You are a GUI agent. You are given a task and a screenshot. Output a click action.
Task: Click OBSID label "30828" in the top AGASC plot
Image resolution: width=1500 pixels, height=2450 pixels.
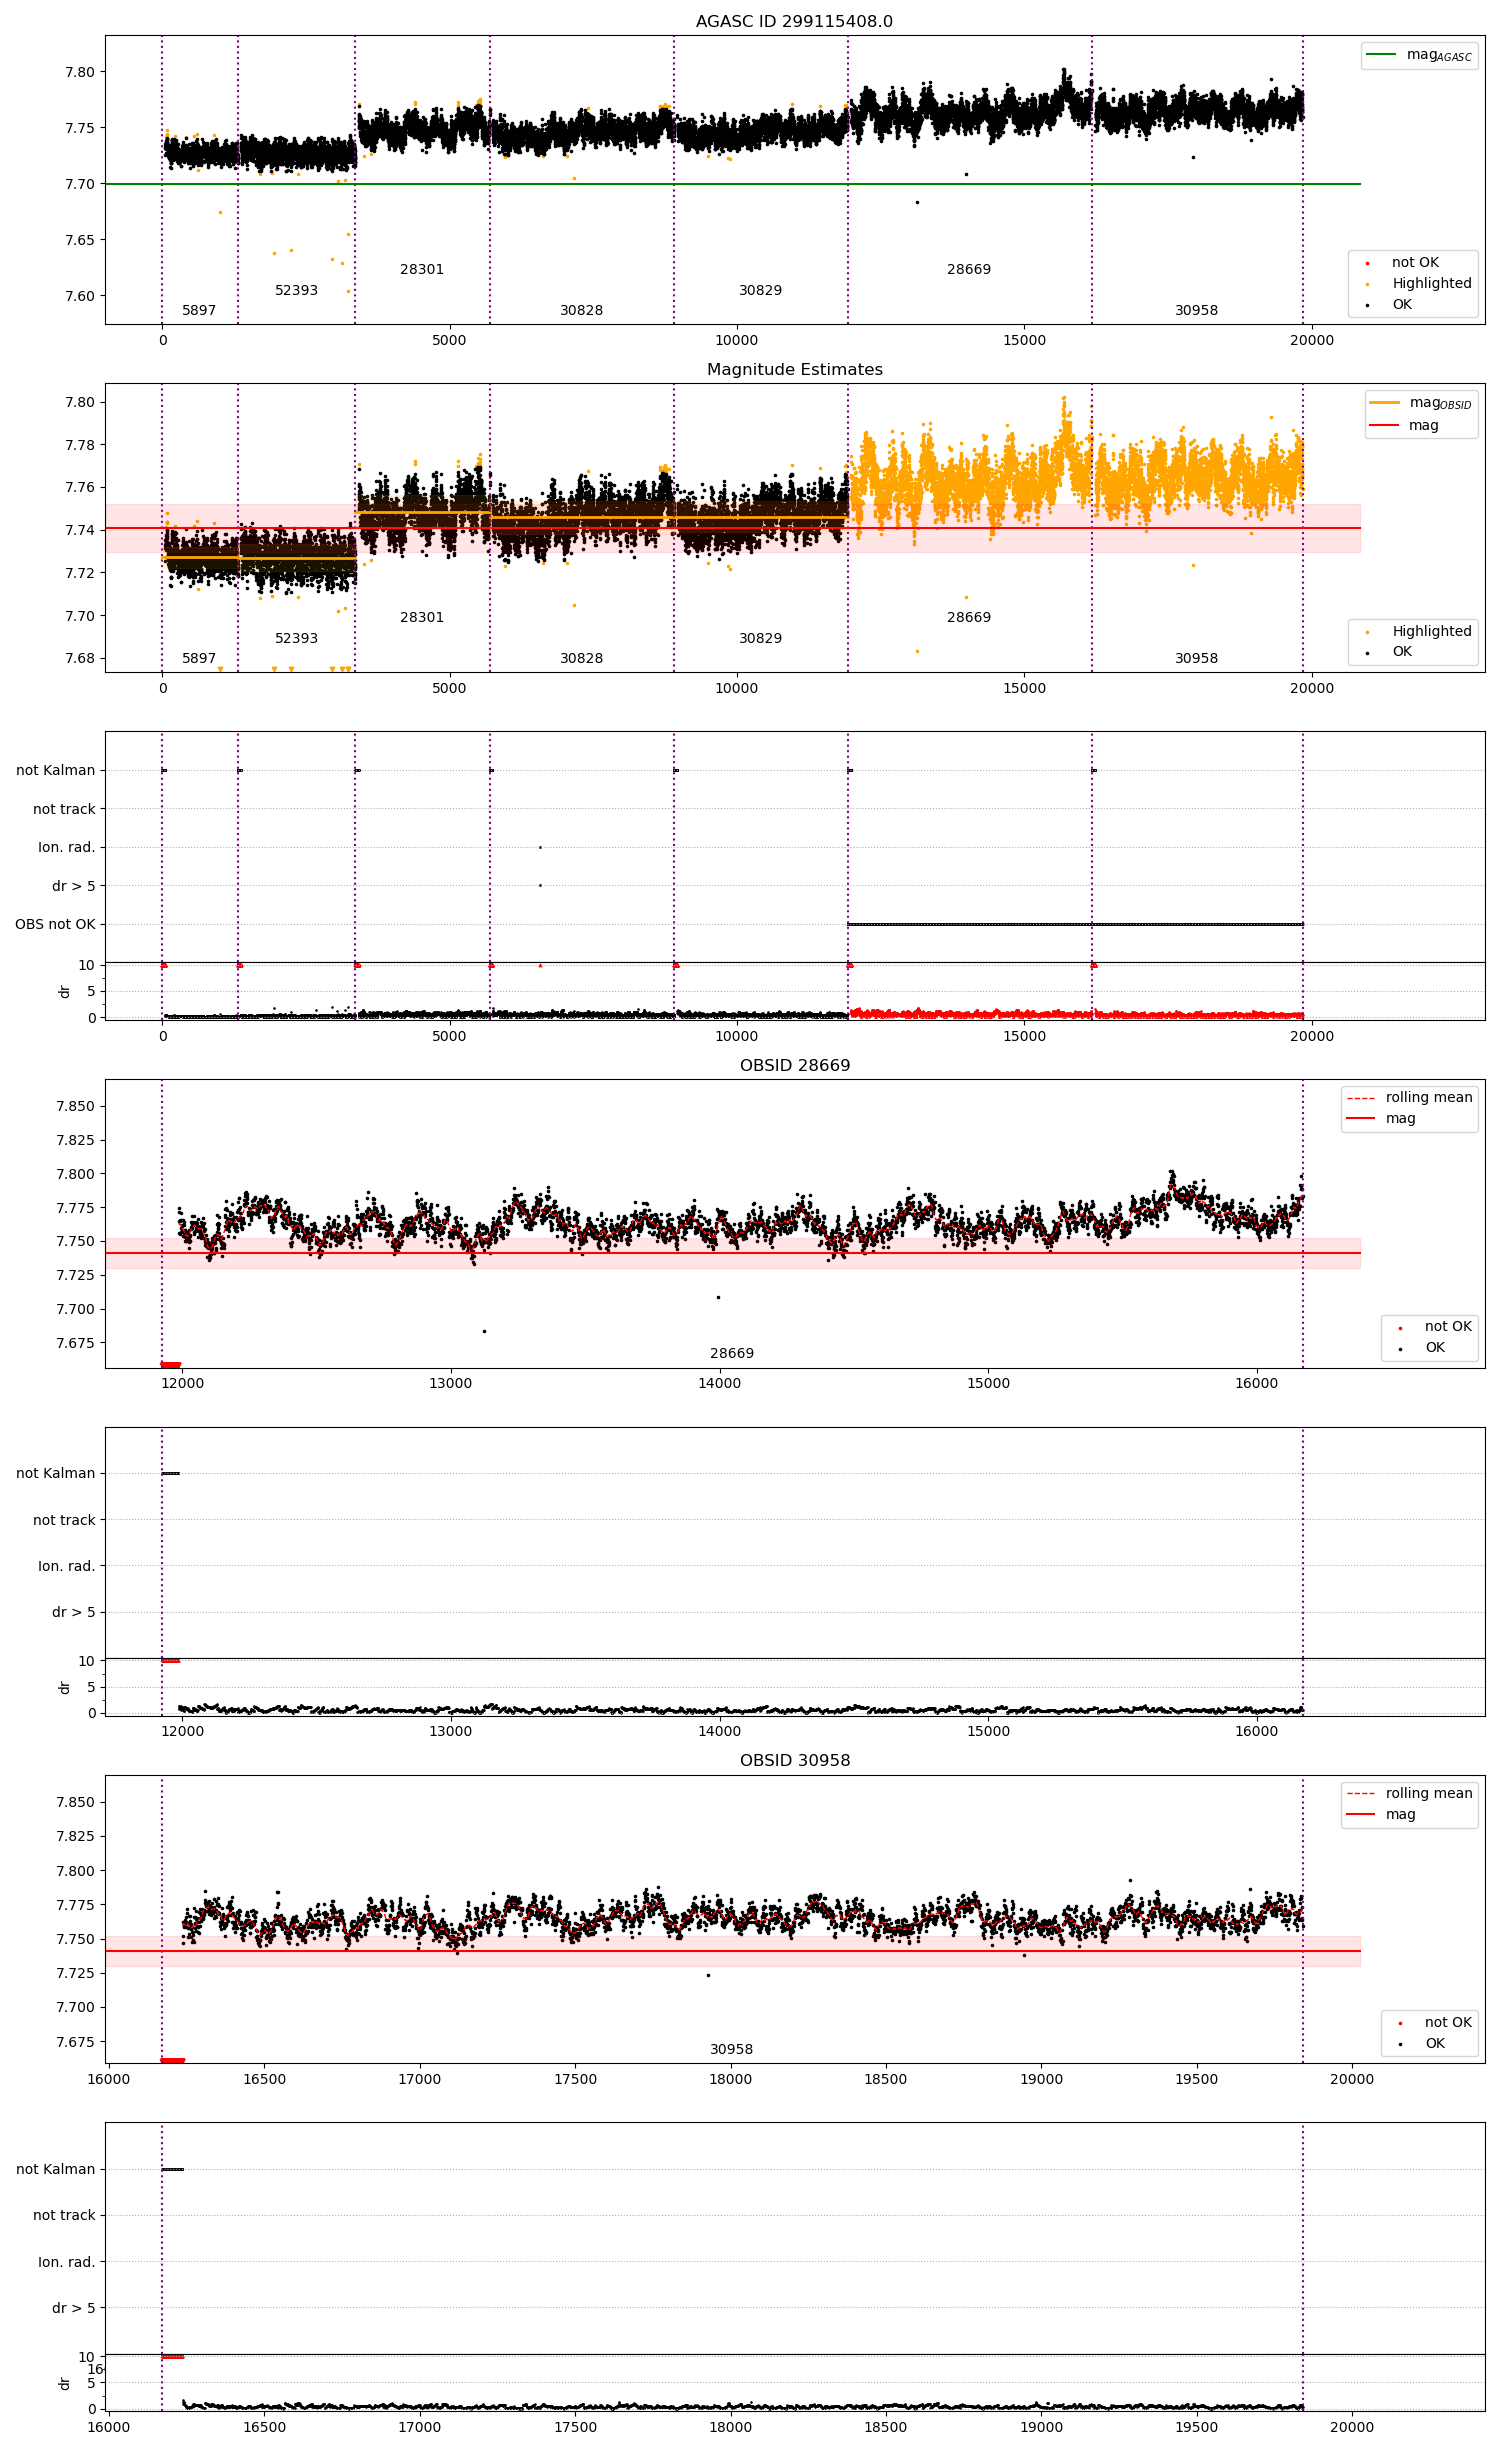pyautogui.click(x=581, y=311)
